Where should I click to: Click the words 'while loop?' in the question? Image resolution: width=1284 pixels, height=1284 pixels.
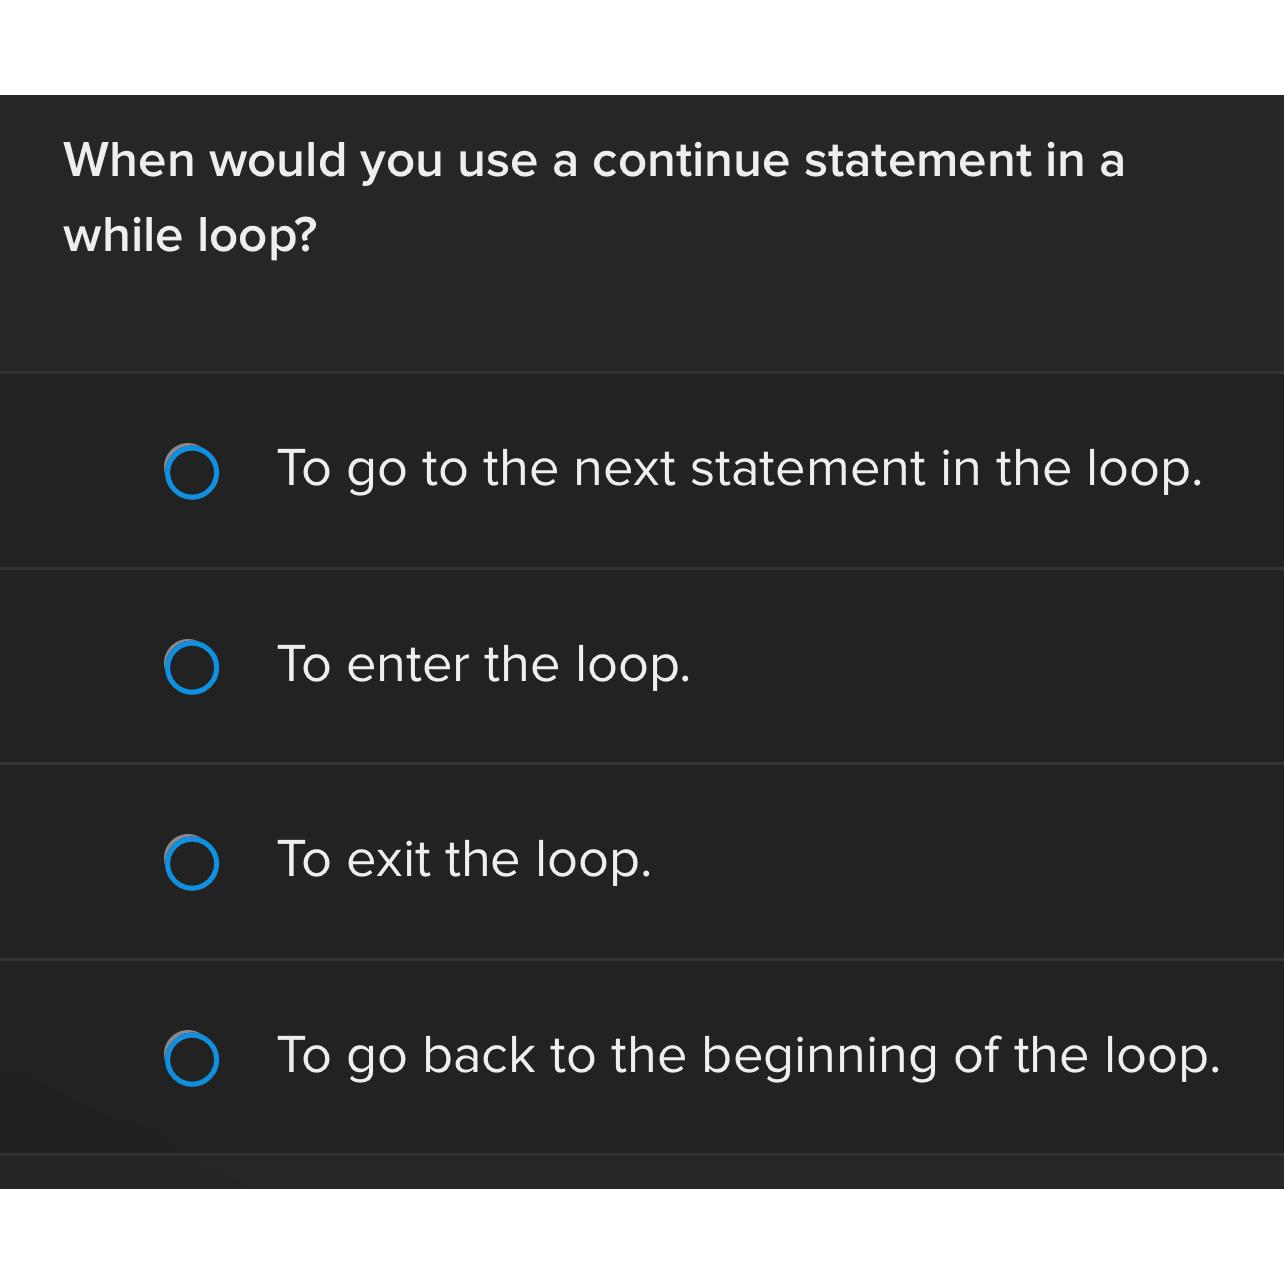coord(188,233)
